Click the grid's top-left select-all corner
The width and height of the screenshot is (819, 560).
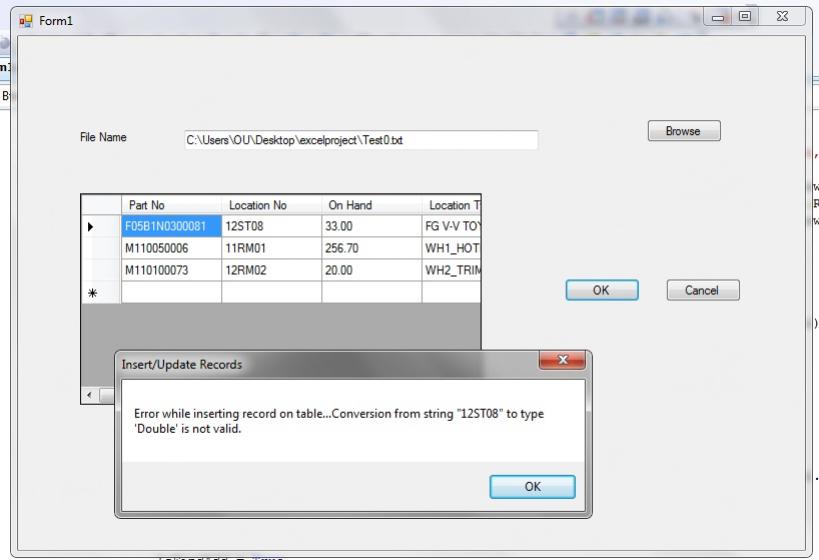[101, 205]
